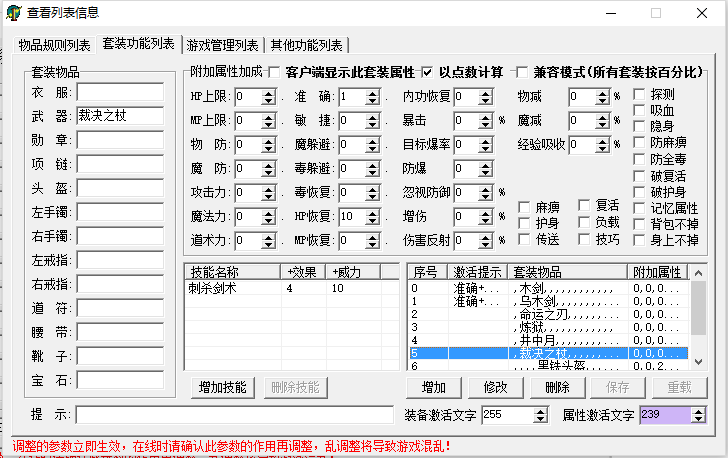Enable the 复活 checkbox
Viewport: 728px width, 458px height.
click(585, 207)
